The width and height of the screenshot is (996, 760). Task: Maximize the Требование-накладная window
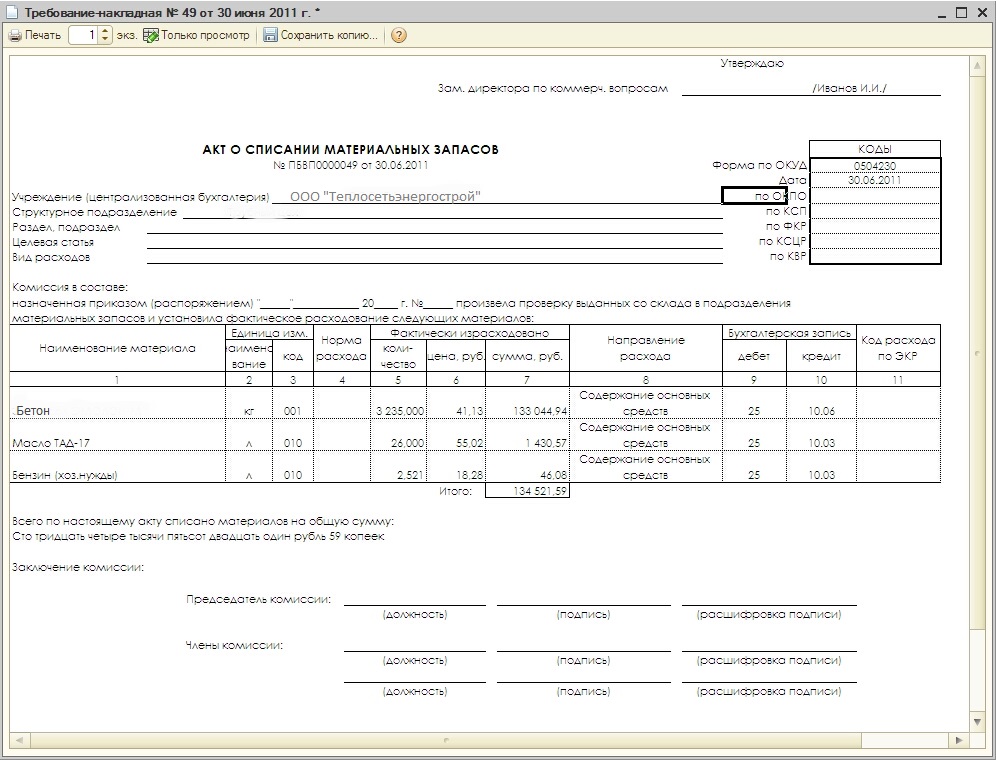[961, 12]
